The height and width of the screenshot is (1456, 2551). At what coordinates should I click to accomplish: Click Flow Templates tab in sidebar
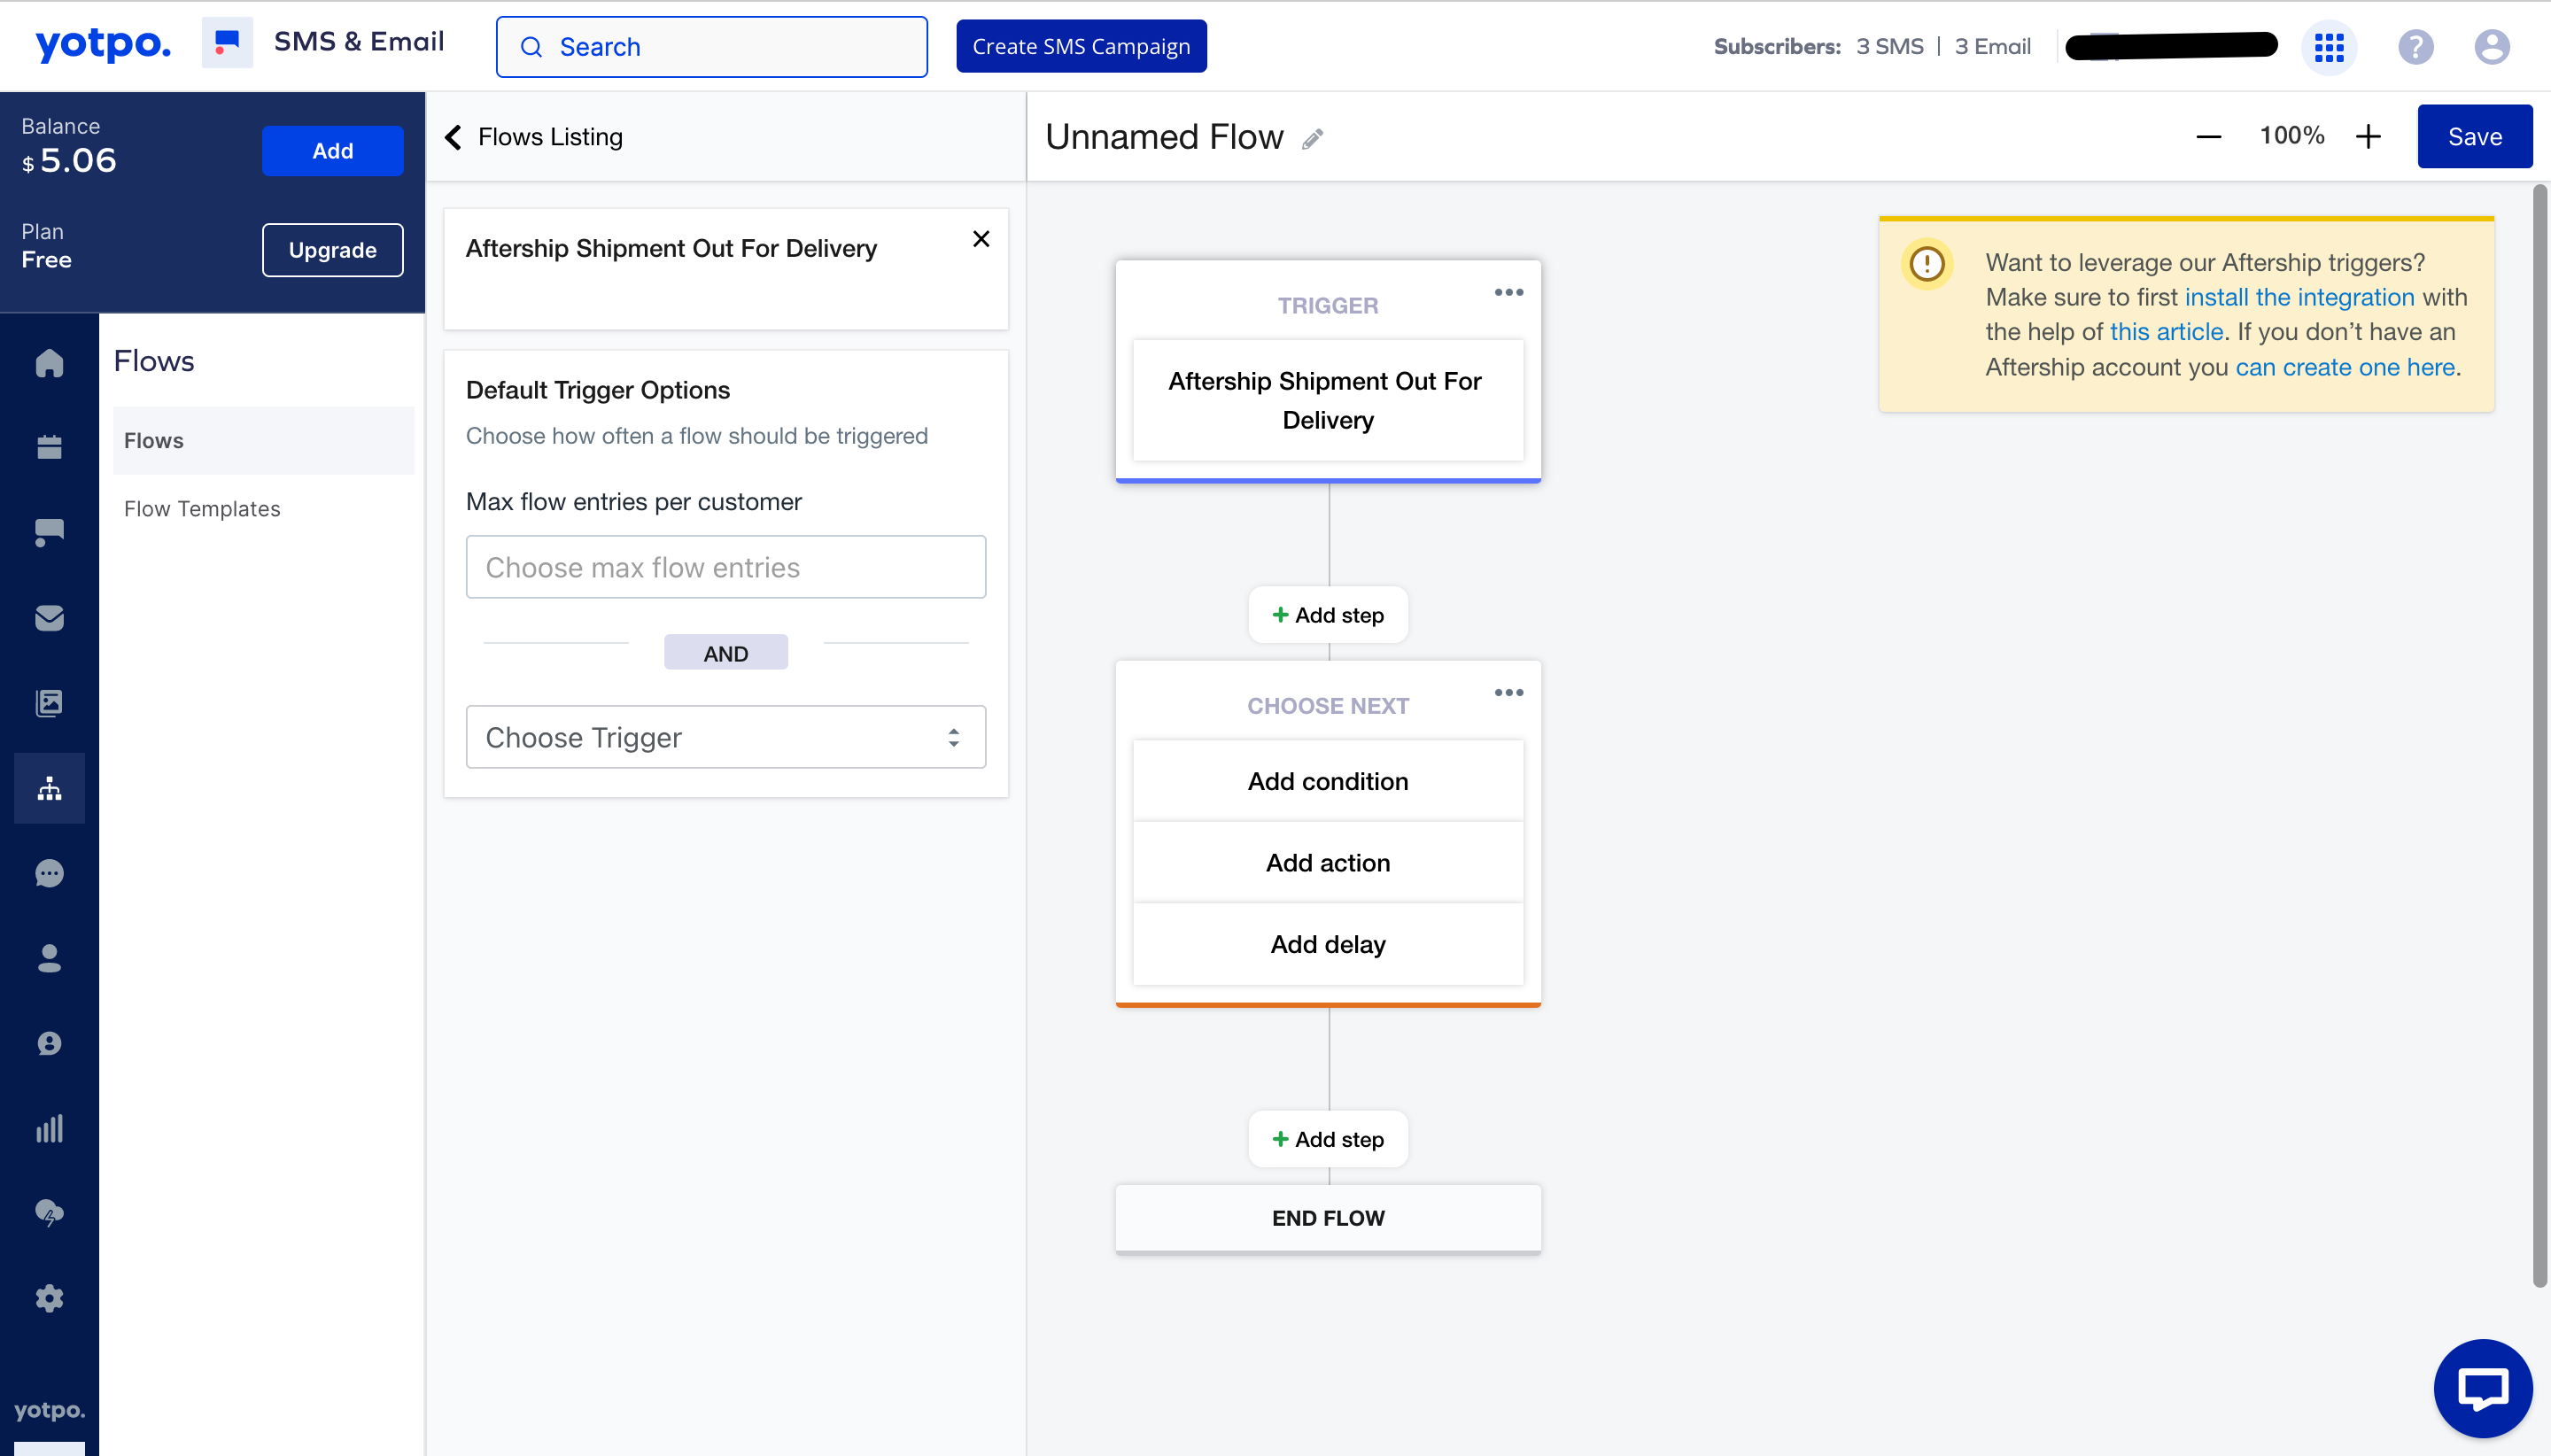click(199, 508)
